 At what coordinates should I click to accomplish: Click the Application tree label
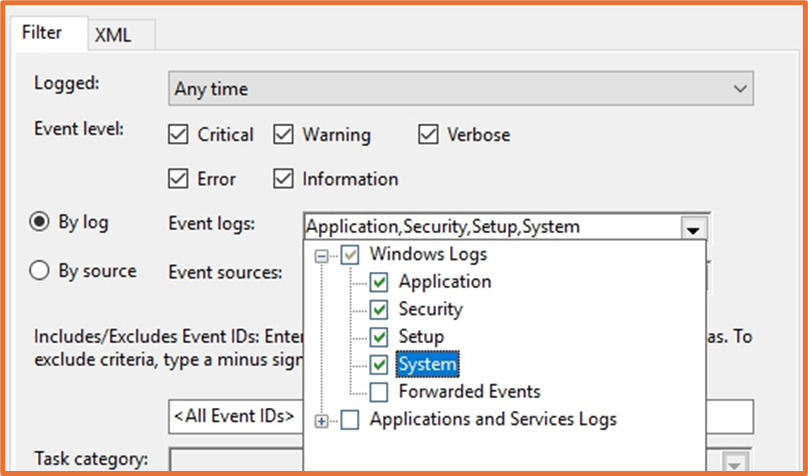[445, 282]
